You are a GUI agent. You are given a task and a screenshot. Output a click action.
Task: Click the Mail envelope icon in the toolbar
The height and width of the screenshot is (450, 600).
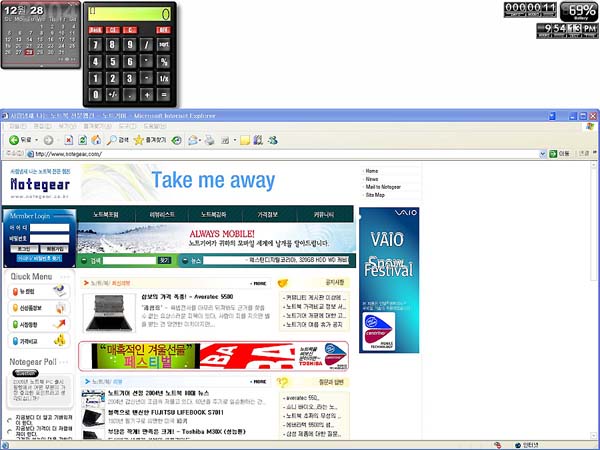(x=192, y=140)
